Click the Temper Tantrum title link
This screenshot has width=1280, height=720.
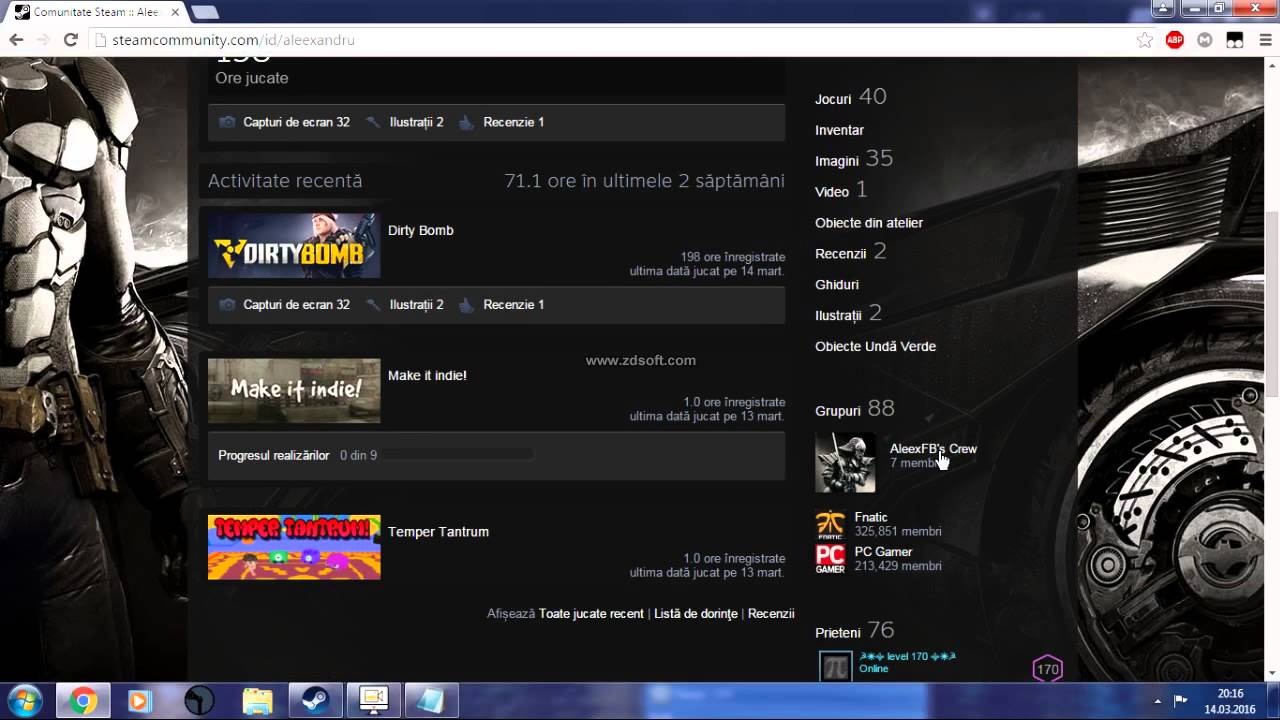[x=438, y=531]
